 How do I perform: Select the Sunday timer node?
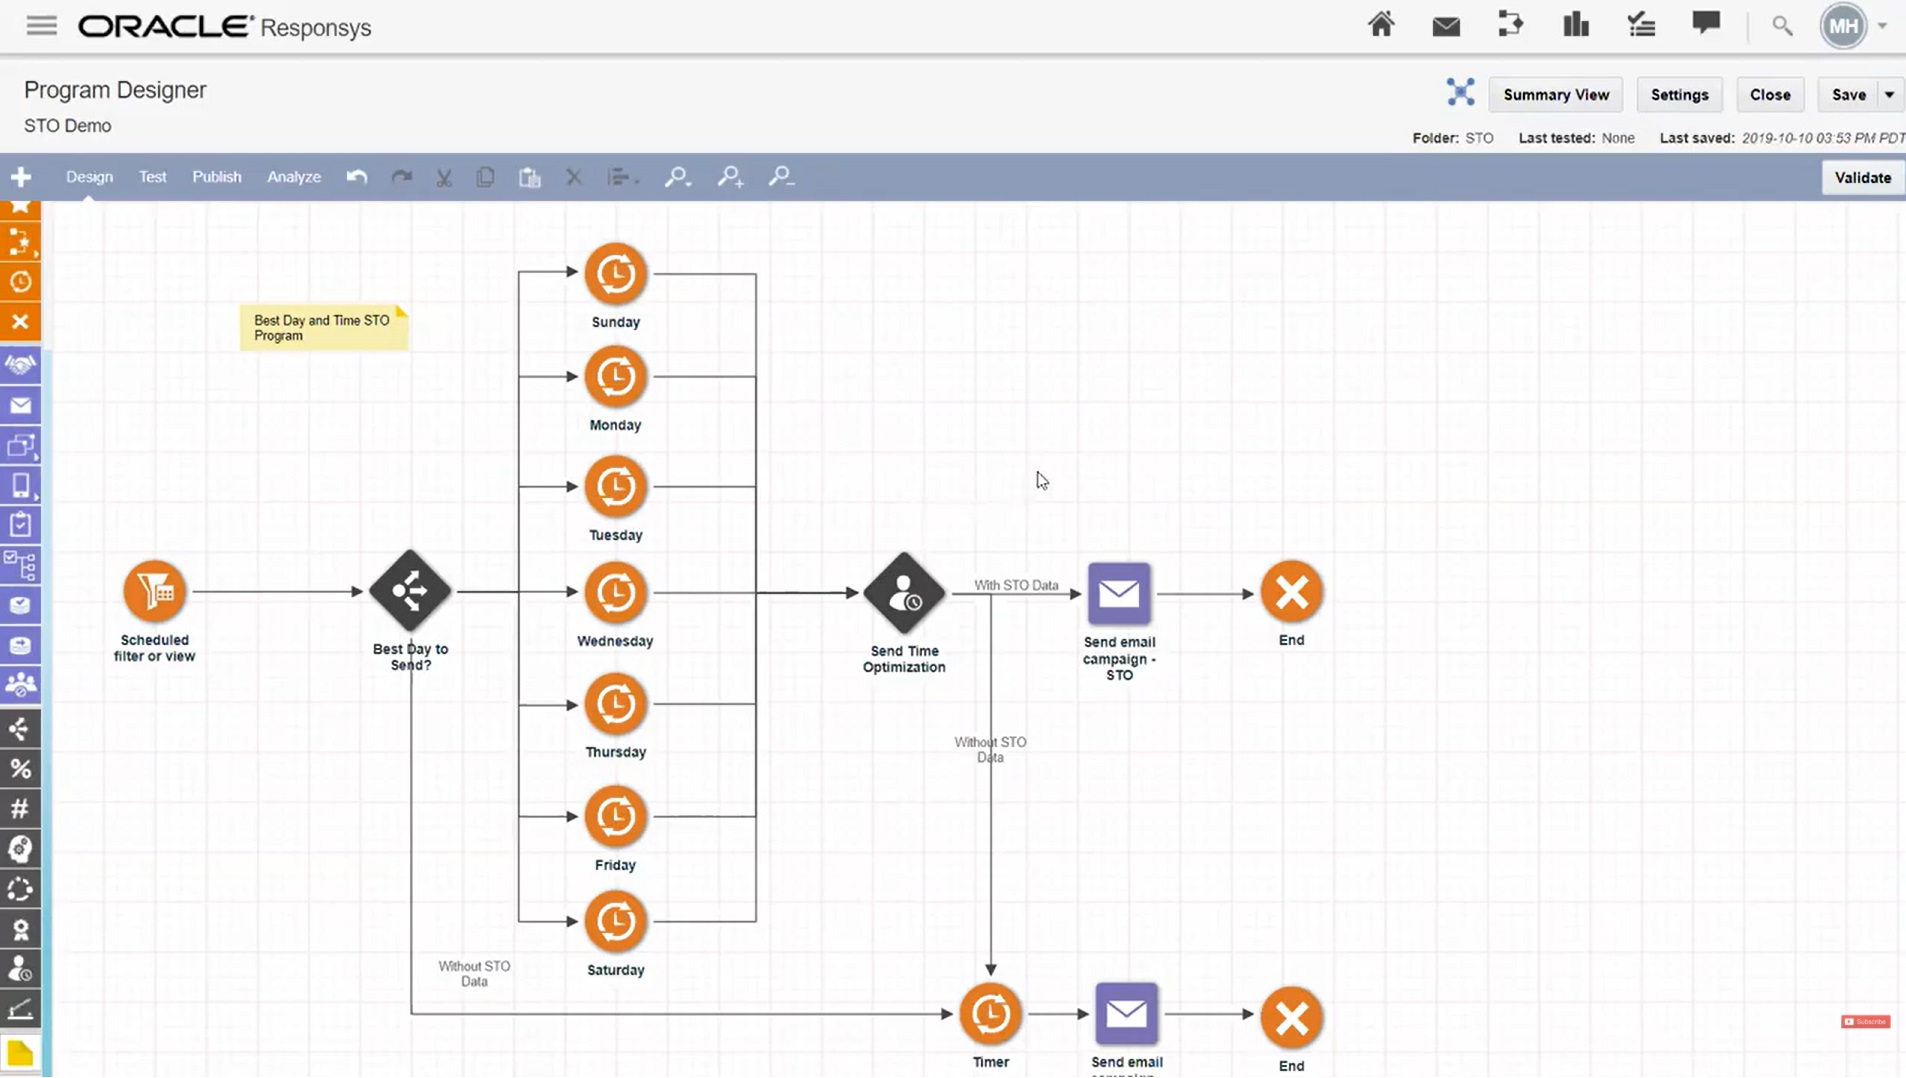pos(615,274)
